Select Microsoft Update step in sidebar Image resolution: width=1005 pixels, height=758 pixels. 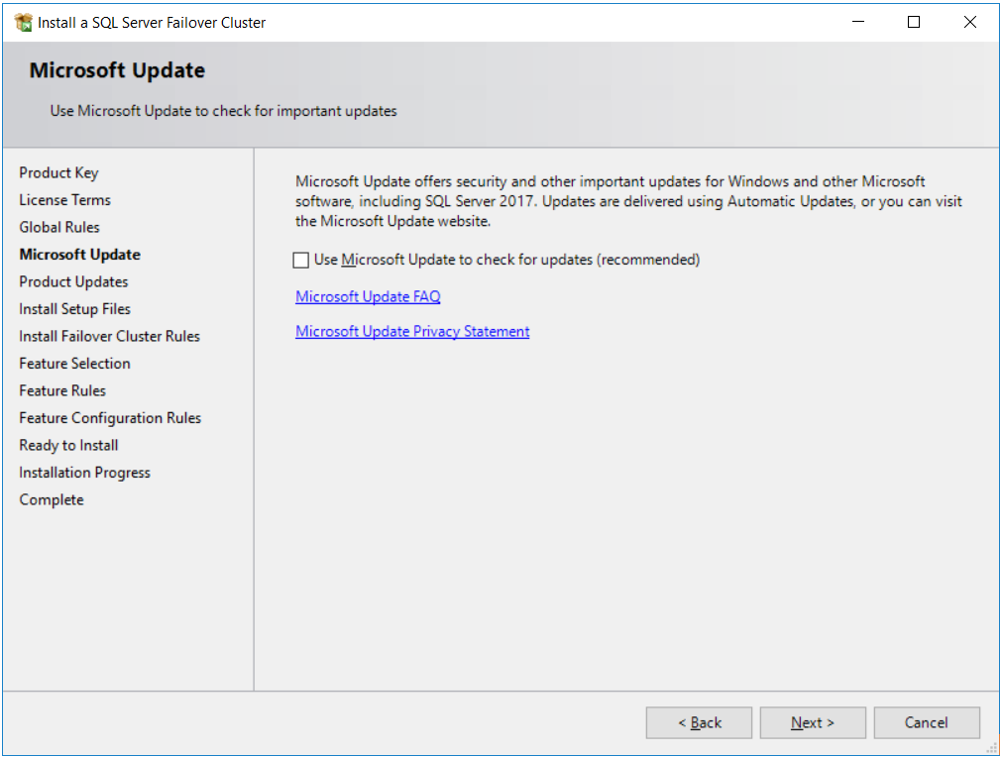point(80,254)
